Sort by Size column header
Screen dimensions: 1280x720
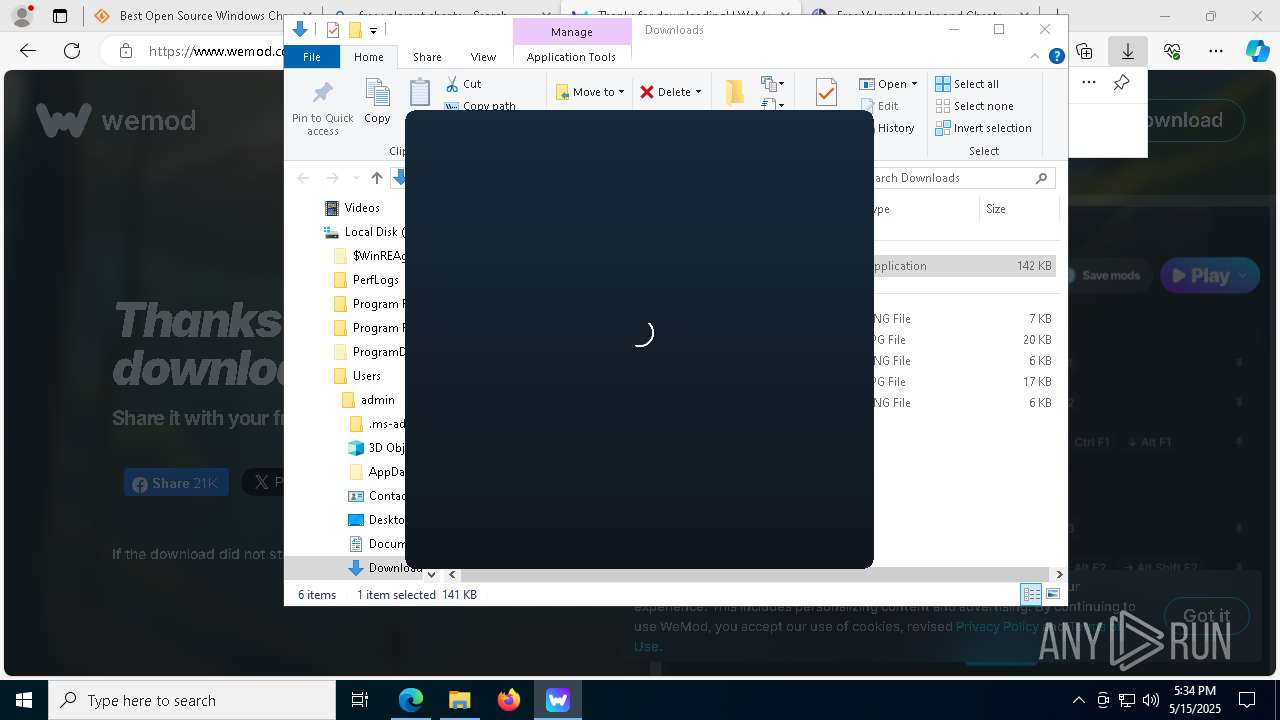[1018, 209]
